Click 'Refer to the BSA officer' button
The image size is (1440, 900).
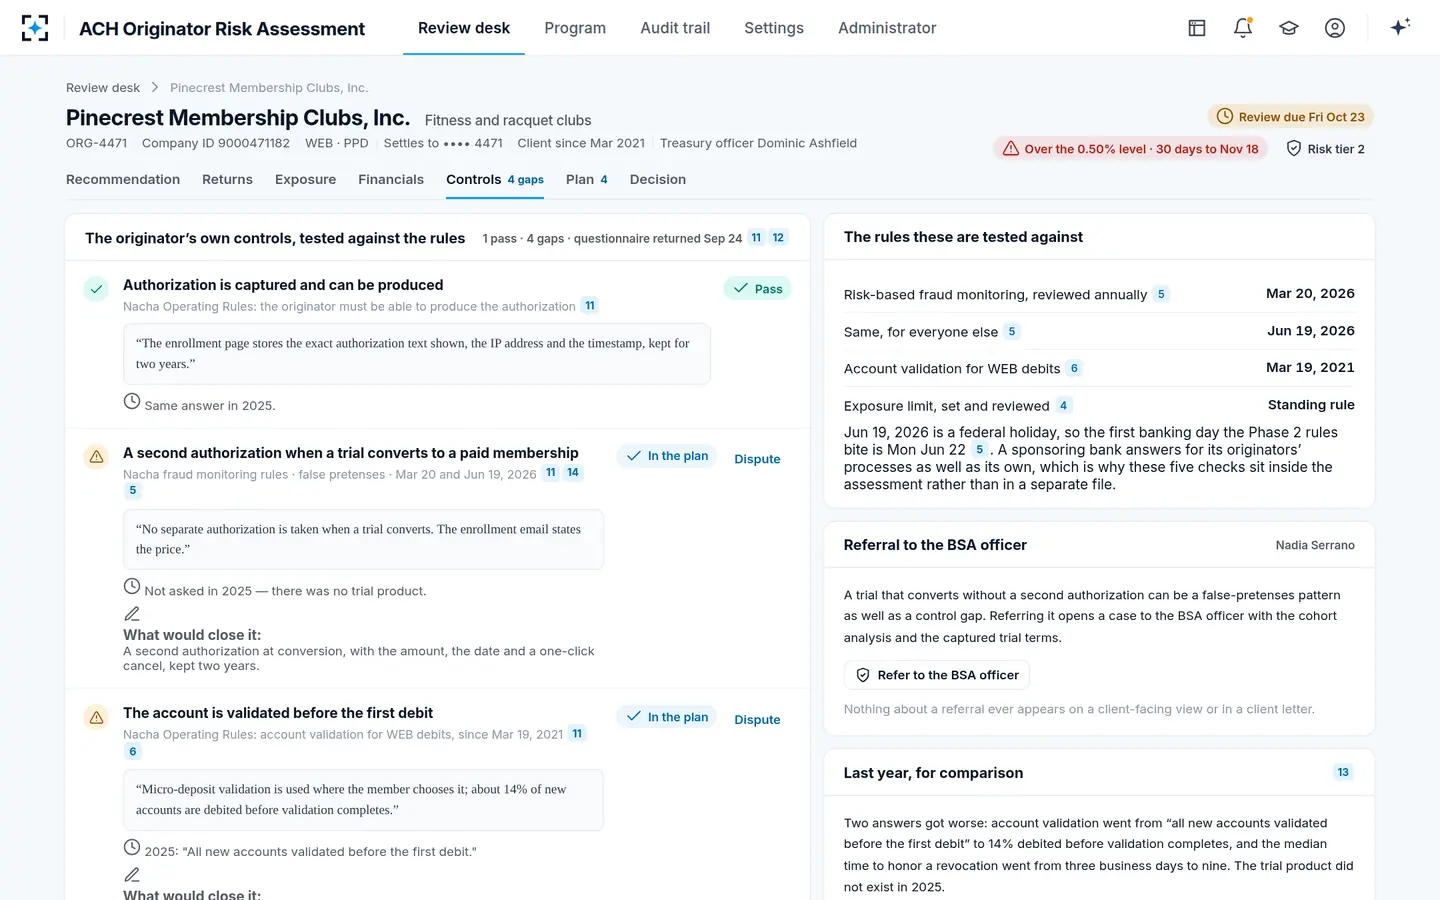[936, 675]
